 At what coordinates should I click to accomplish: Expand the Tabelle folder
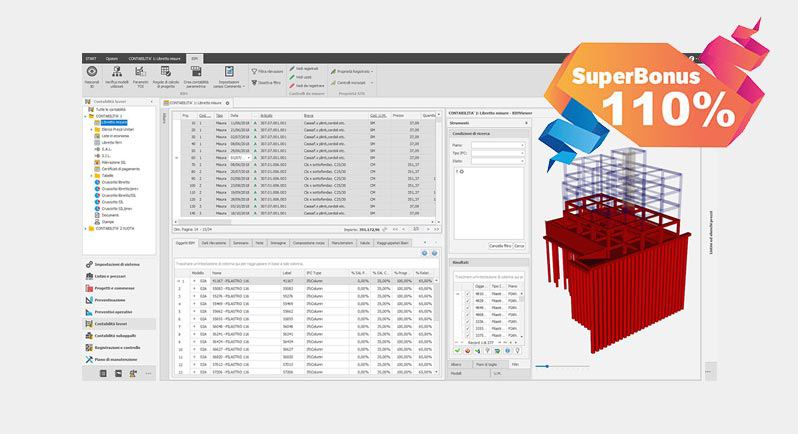92,176
